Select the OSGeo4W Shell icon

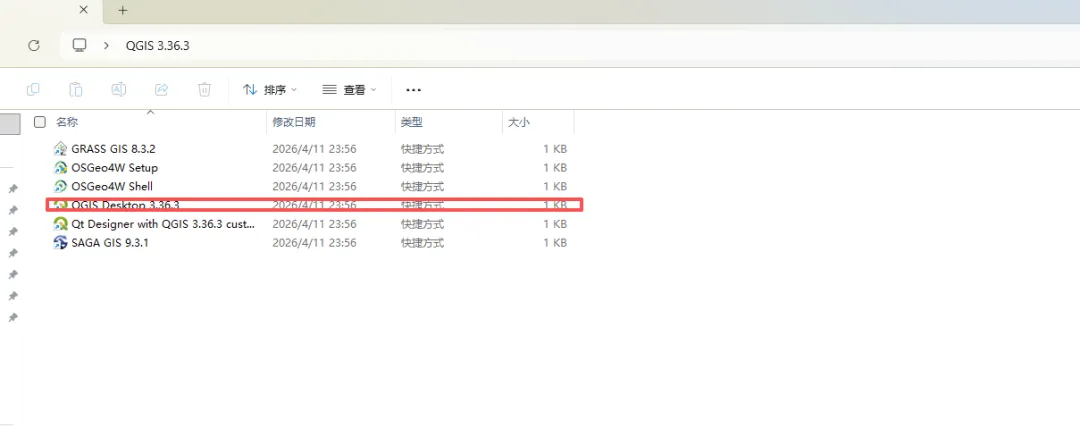(61, 186)
